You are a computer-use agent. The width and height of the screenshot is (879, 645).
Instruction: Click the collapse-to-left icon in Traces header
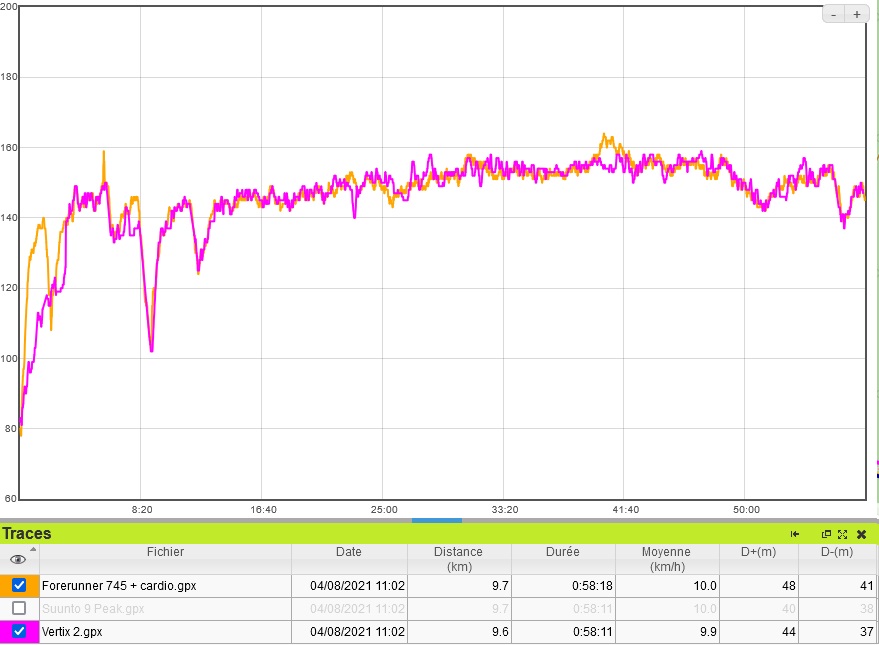[x=795, y=534]
